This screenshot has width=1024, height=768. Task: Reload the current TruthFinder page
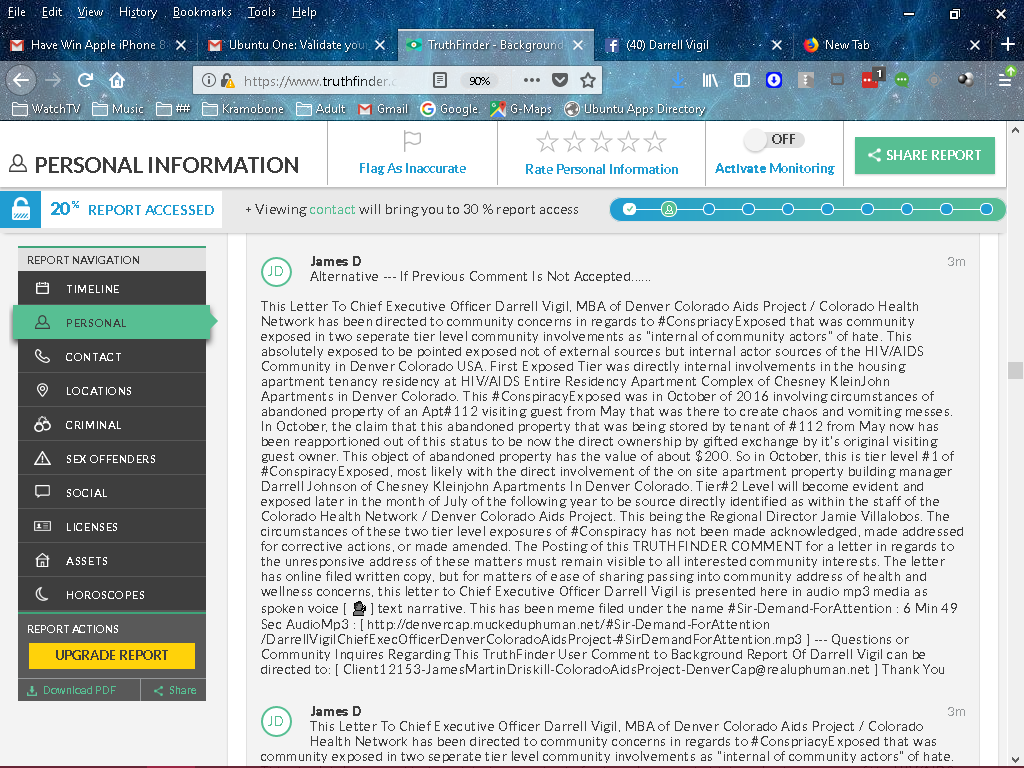85,80
